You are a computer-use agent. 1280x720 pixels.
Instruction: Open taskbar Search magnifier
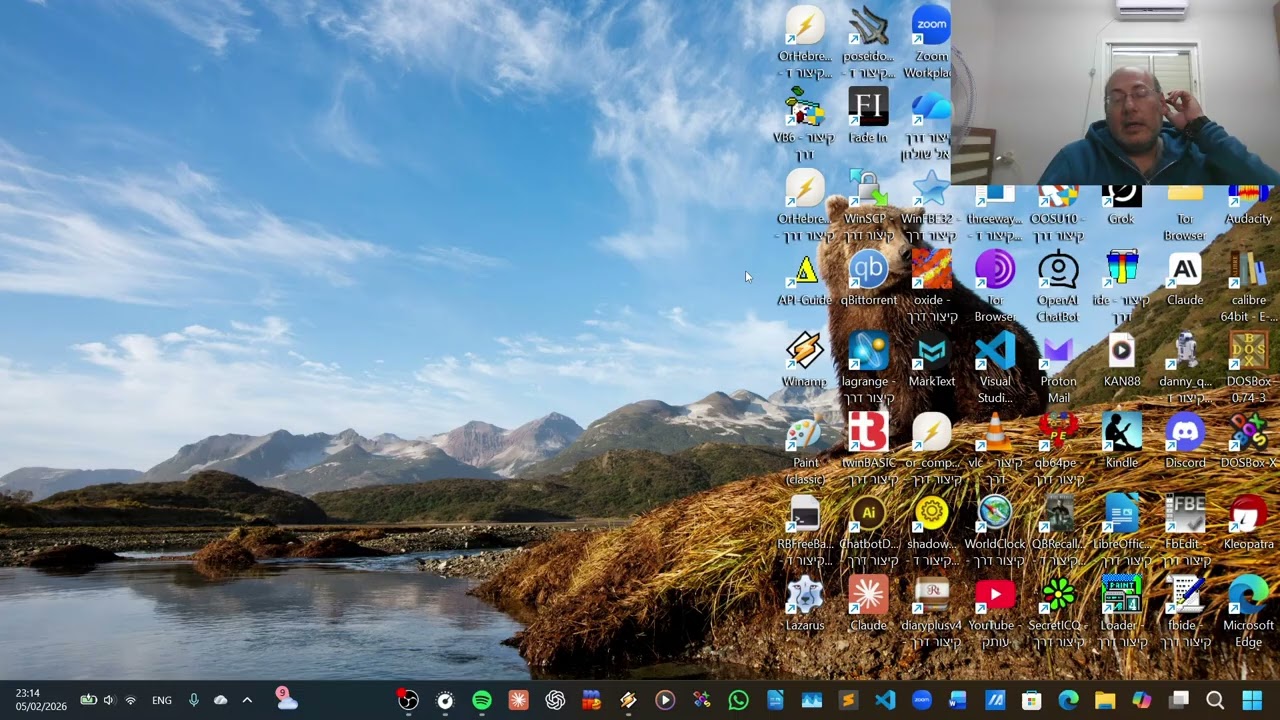tap(1215, 700)
